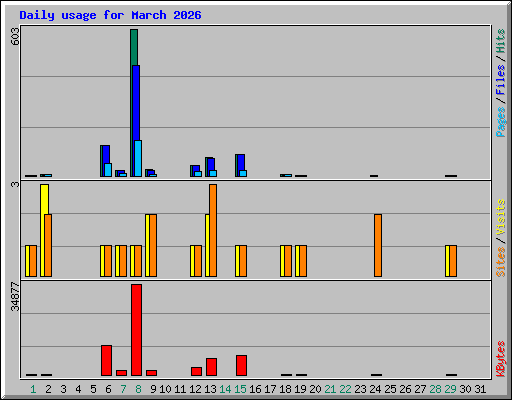Click day label 1 on the bottom axis
This screenshot has width=512, height=400.
tap(33, 389)
